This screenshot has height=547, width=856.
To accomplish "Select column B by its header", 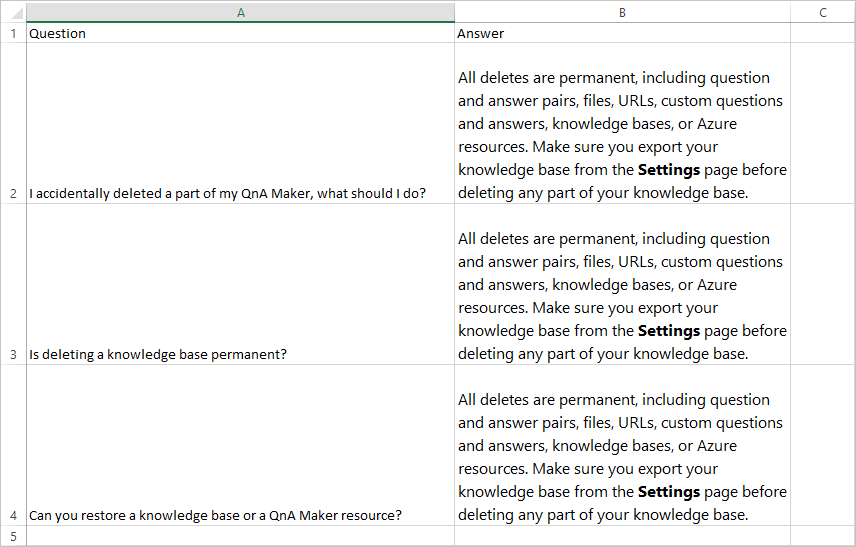I will [x=622, y=12].
